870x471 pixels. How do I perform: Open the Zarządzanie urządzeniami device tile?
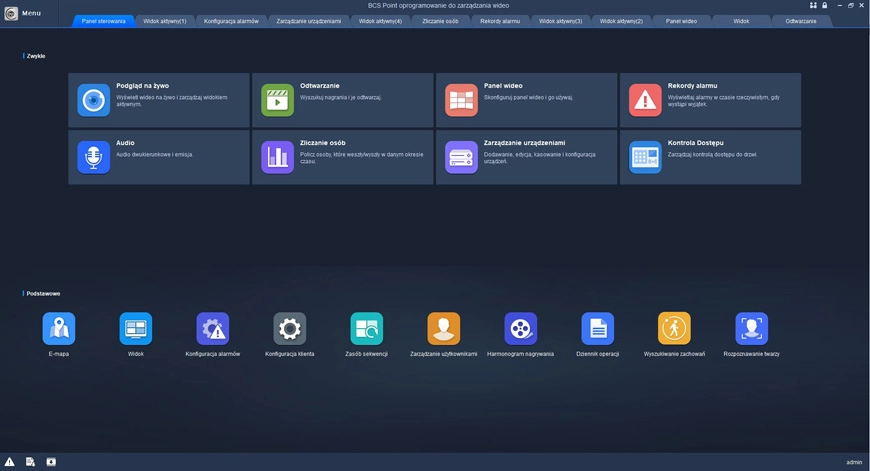click(x=526, y=157)
